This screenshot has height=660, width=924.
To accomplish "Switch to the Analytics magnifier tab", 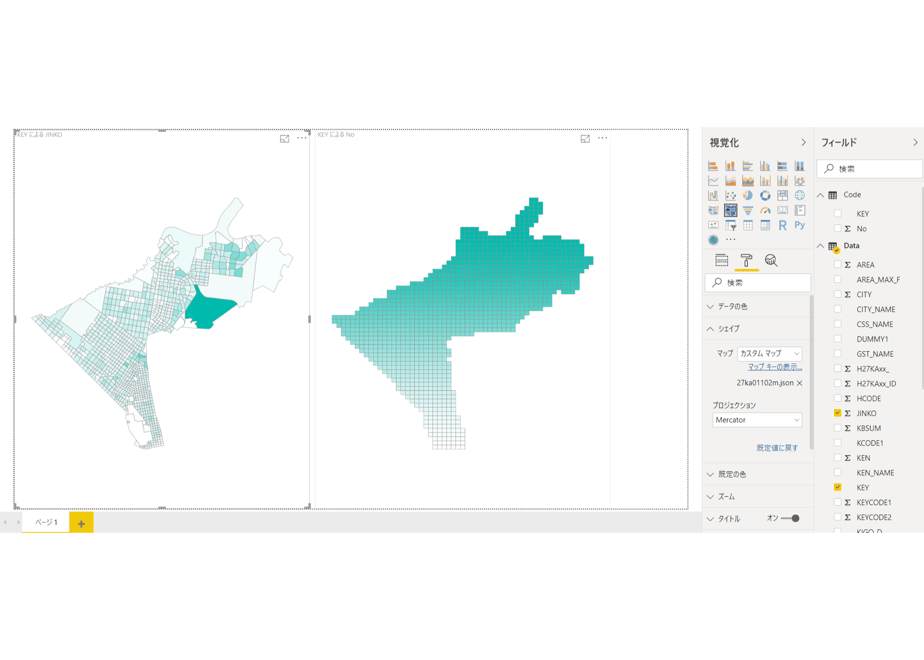I will pos(771,260).
